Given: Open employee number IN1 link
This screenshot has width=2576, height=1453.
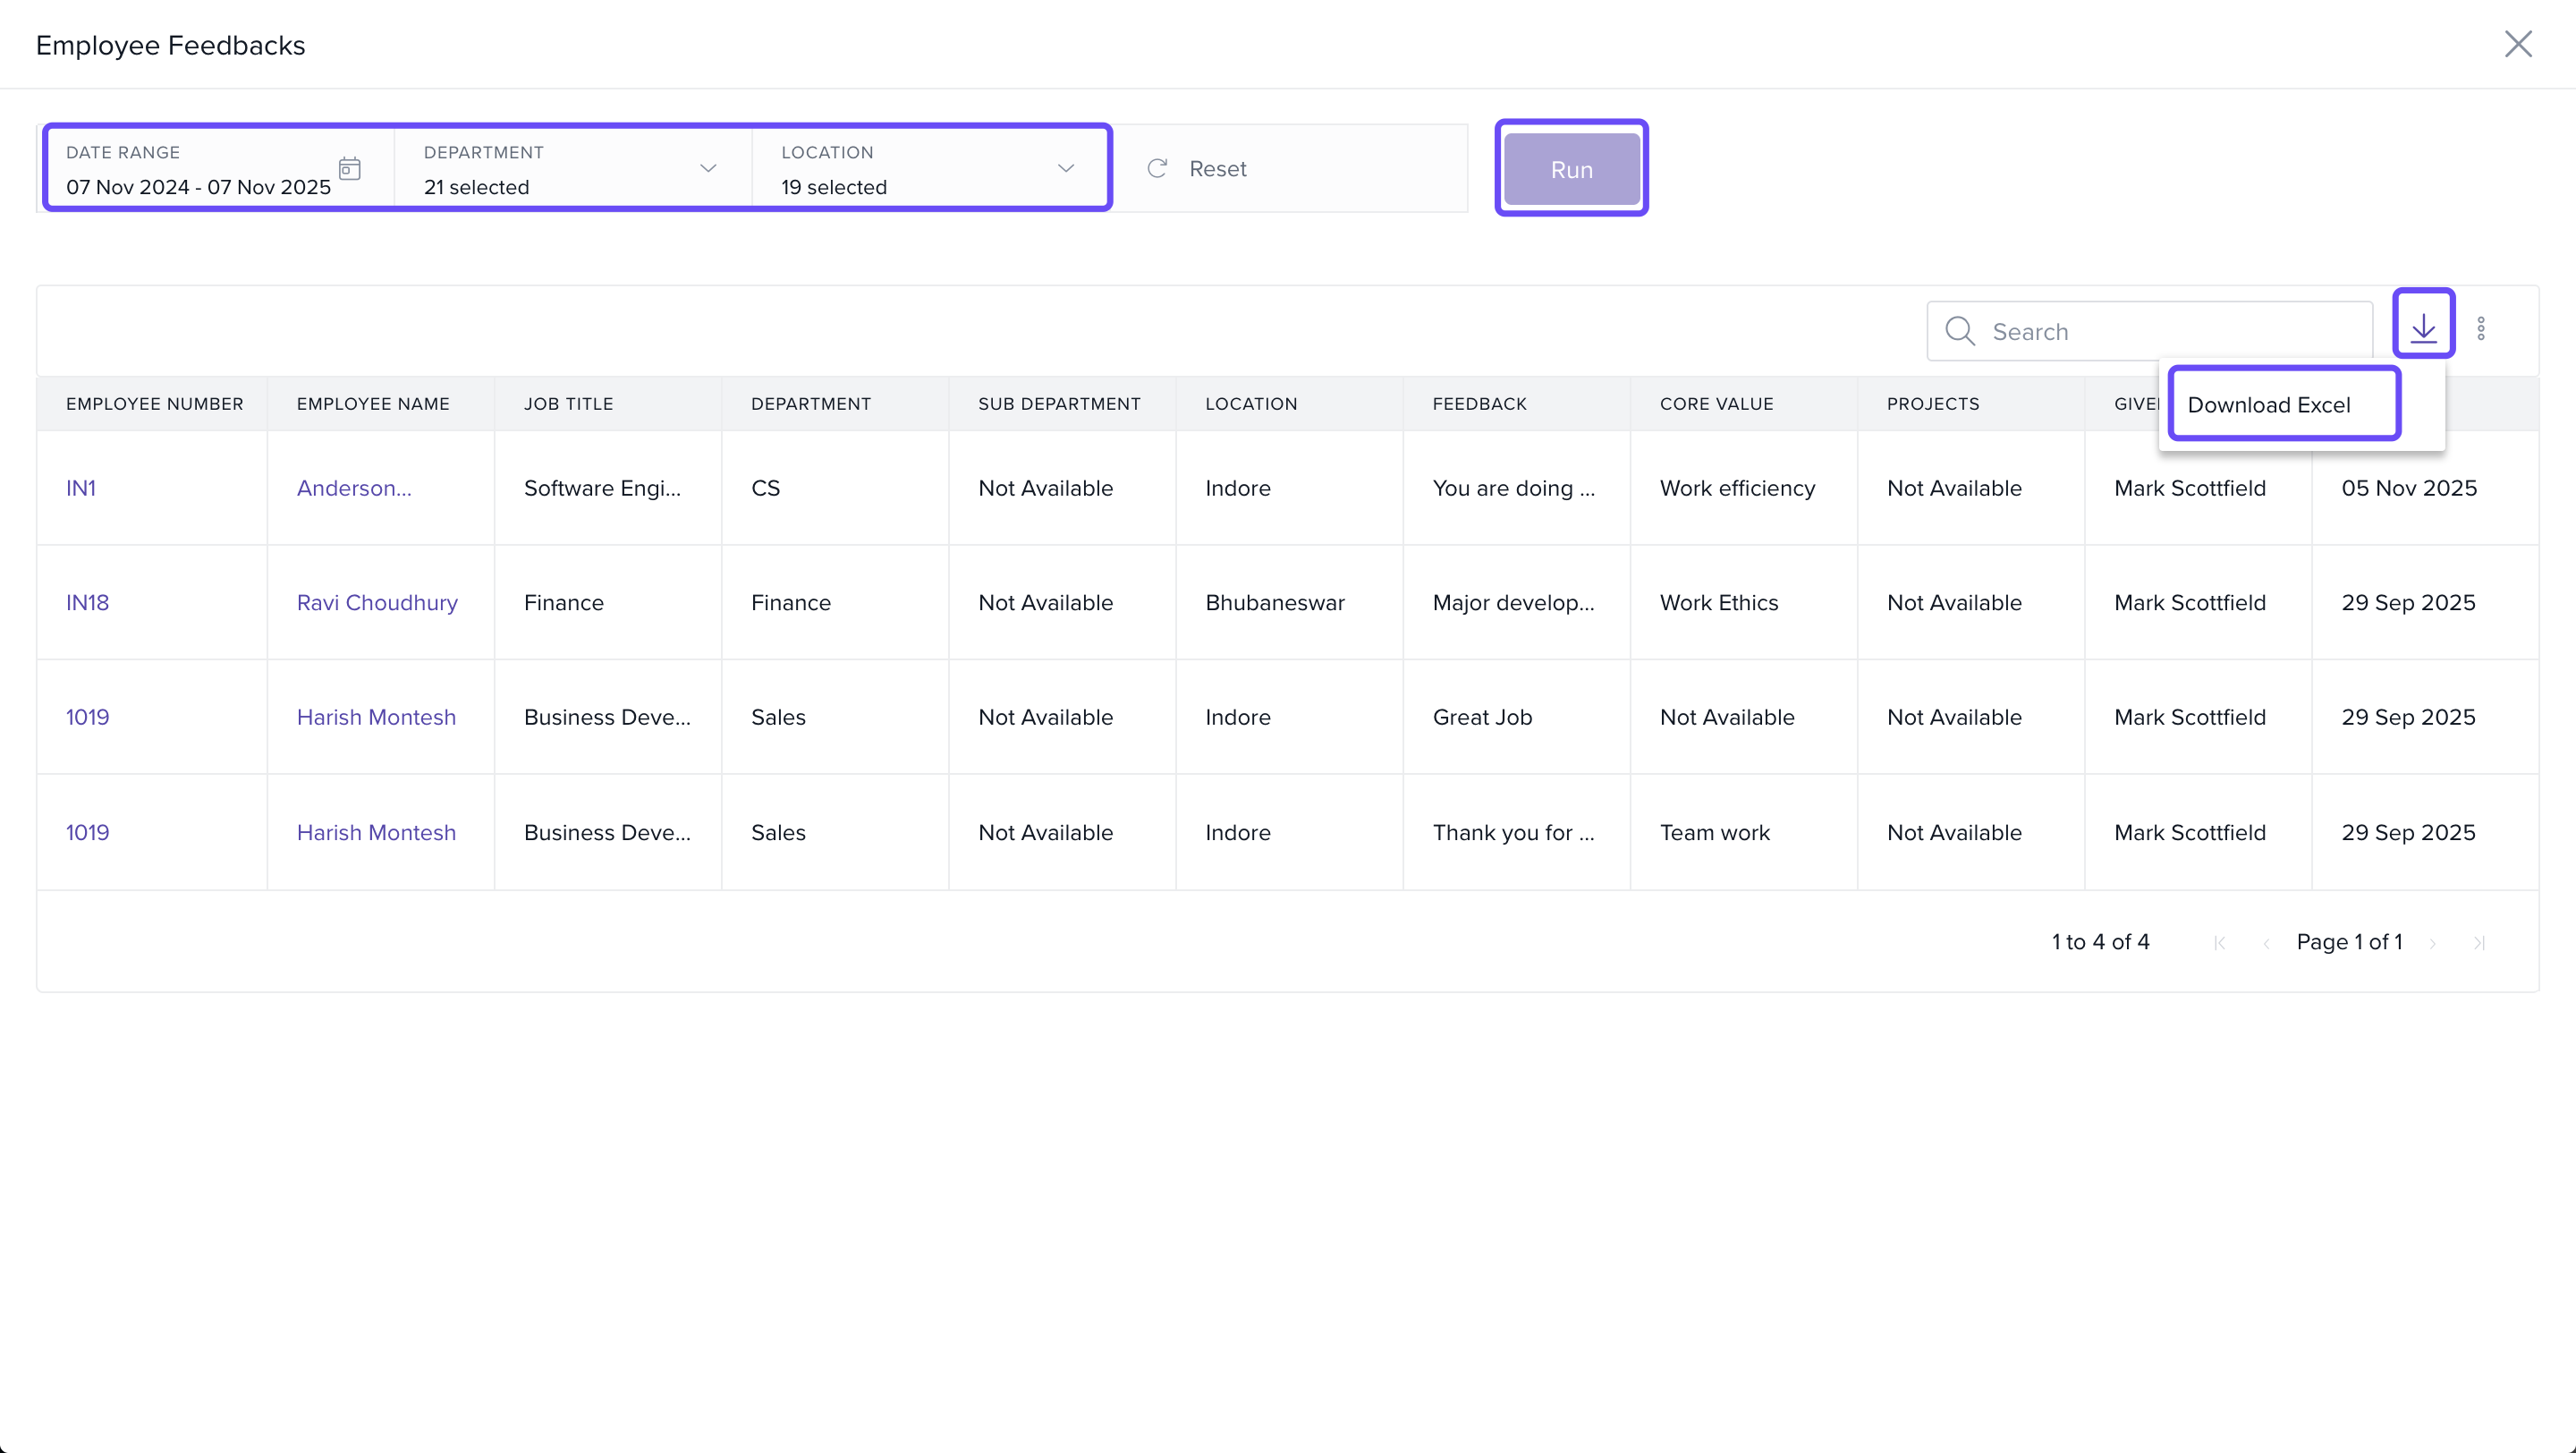Looking at the screenshot, I should pos(81,488).
